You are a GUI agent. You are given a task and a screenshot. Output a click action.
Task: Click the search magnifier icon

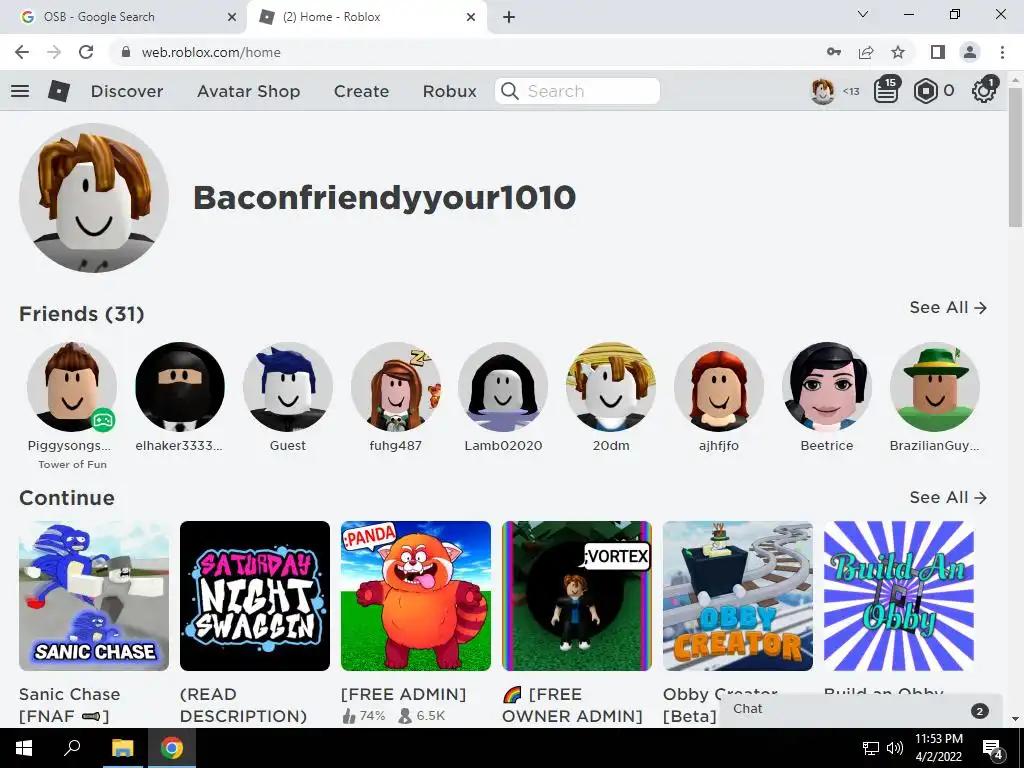pyautogui.click(x=510, y=91)
